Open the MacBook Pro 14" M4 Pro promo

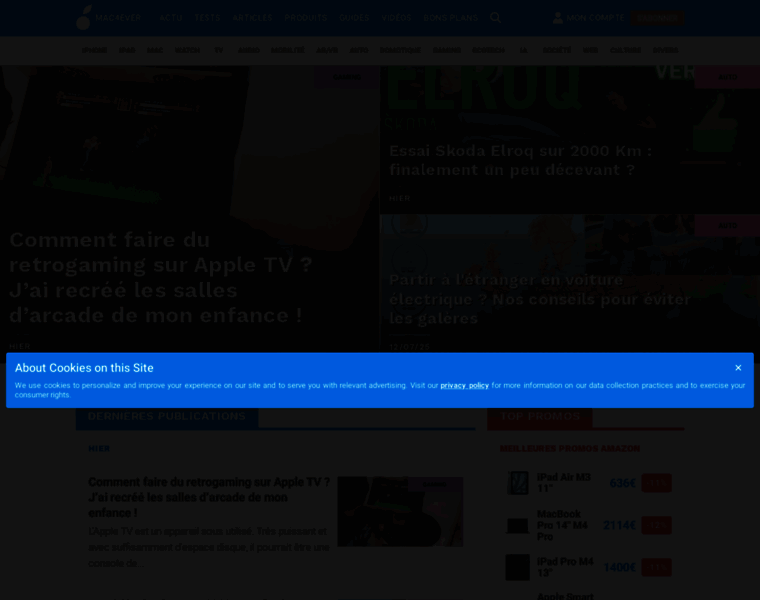[562, 525]
